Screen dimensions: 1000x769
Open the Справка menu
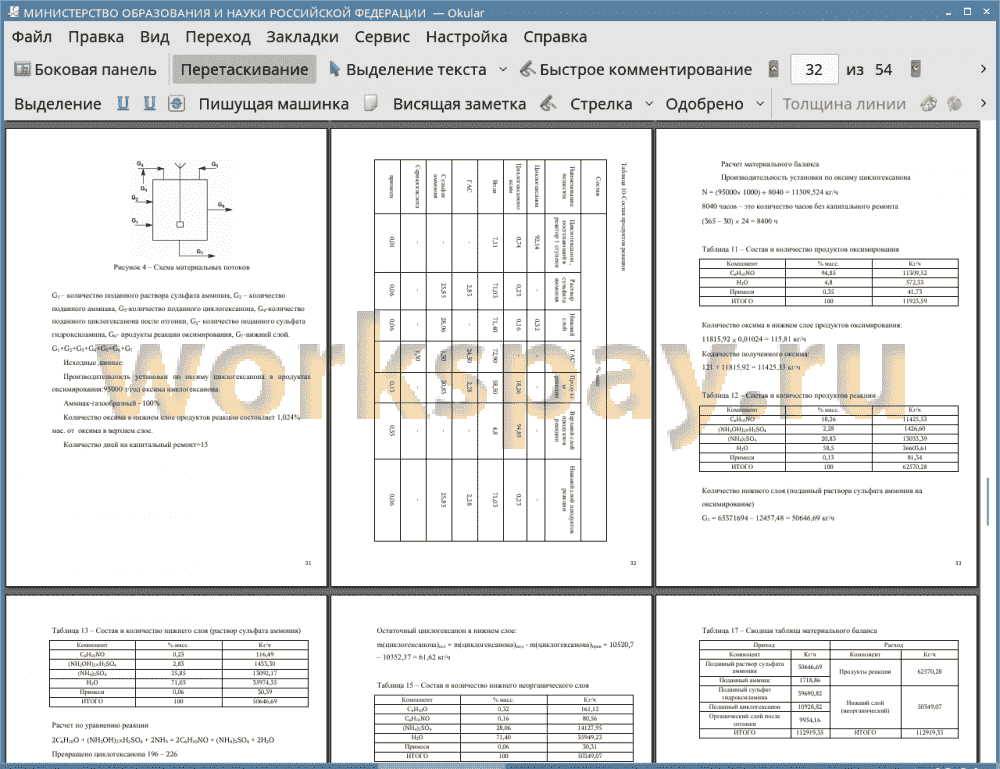point(555,37)
